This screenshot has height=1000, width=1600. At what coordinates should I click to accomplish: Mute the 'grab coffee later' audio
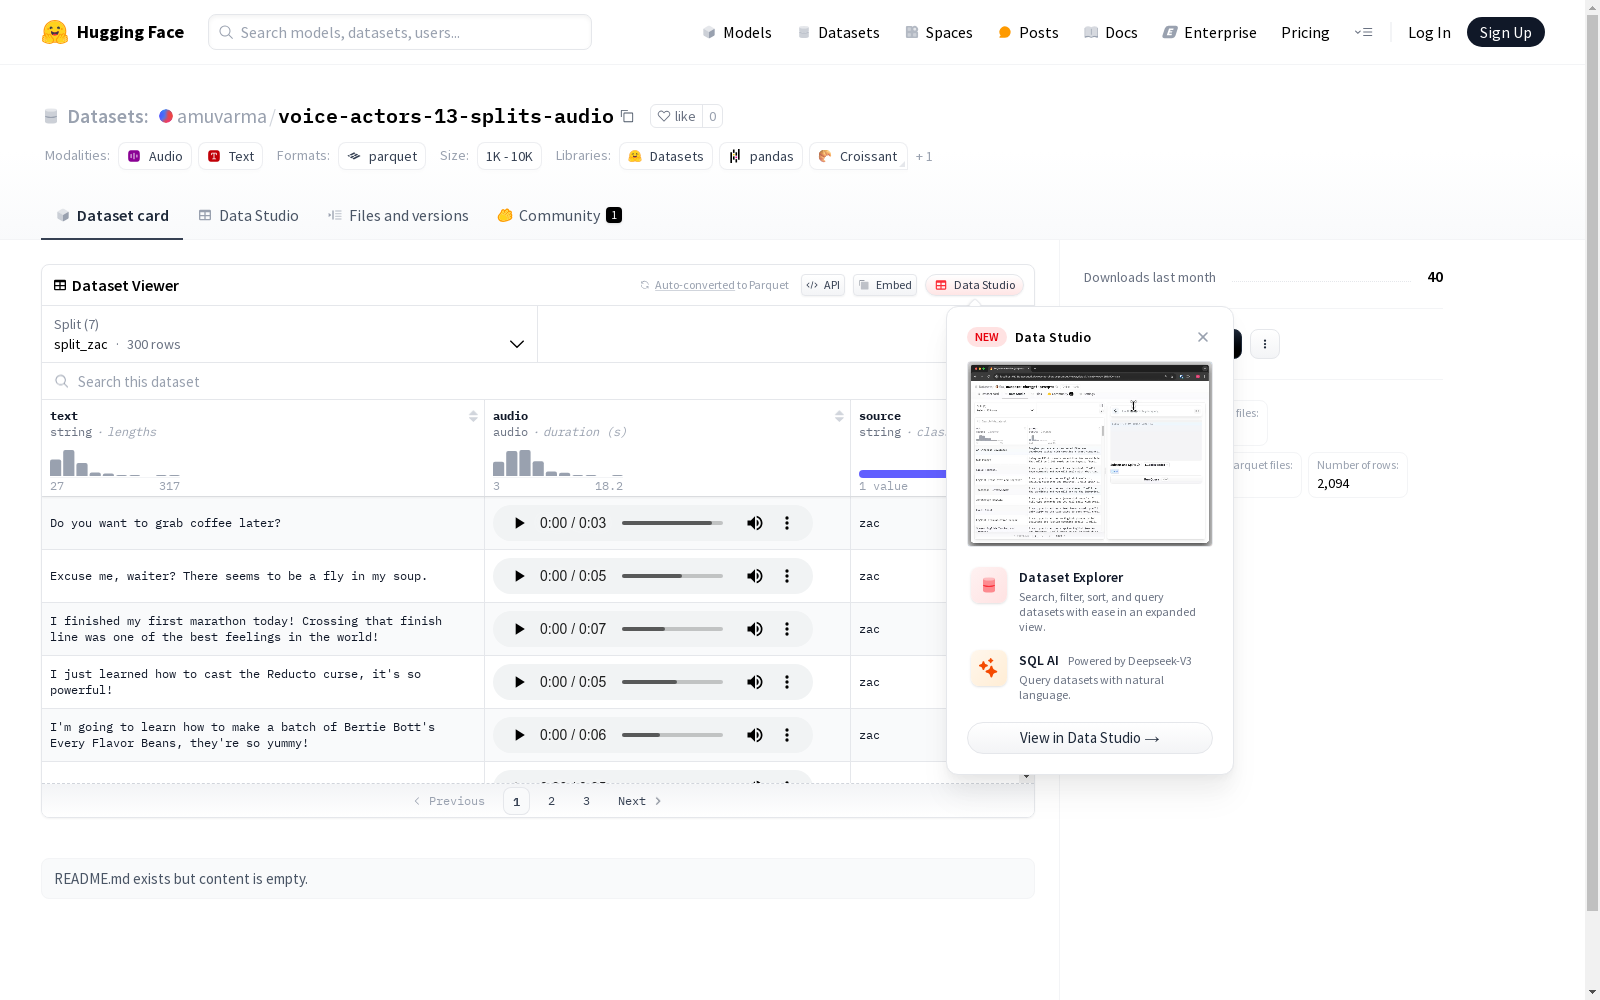pyautogui.click(x=755, y=523)
